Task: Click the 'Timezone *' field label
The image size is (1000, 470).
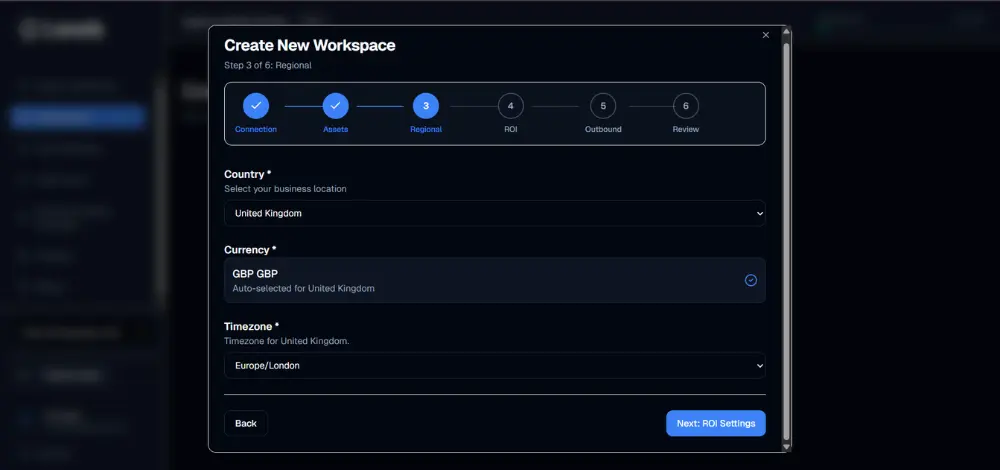Action: pos(252,327)
